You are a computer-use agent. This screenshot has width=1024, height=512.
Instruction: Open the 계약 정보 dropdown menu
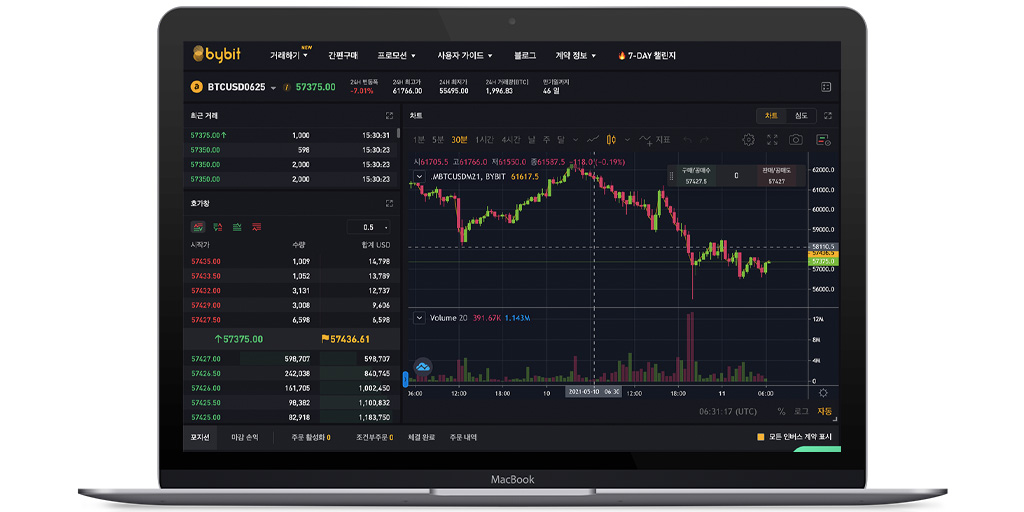pos(576,56)
